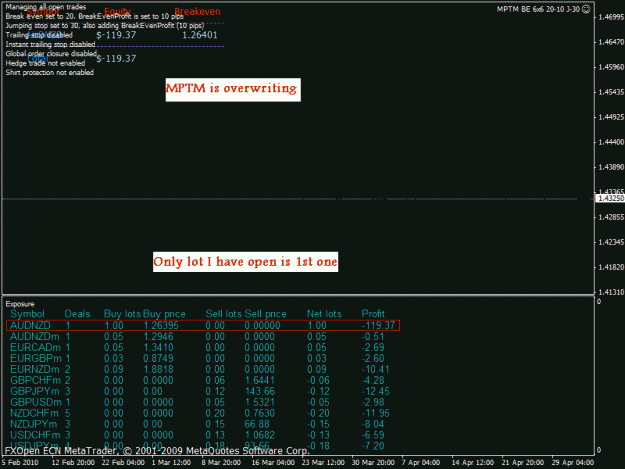
Task: Select the MPTM BE 6x6 20-10 J-30 expert label
Action: pyautogui.click(x=538, y=9)
